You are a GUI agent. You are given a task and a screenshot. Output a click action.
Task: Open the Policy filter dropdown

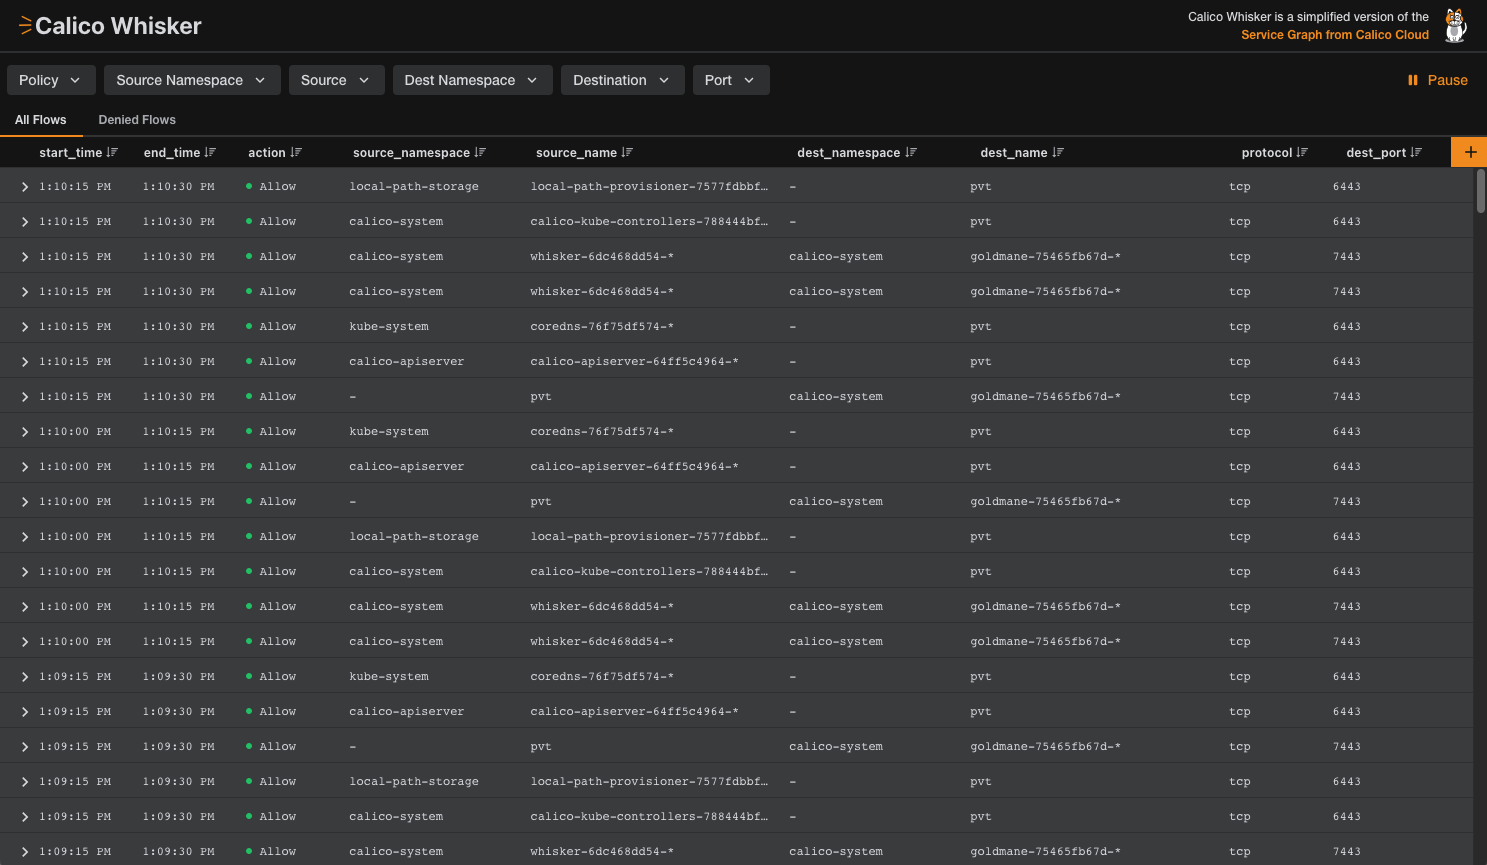[x=50, y=80]
